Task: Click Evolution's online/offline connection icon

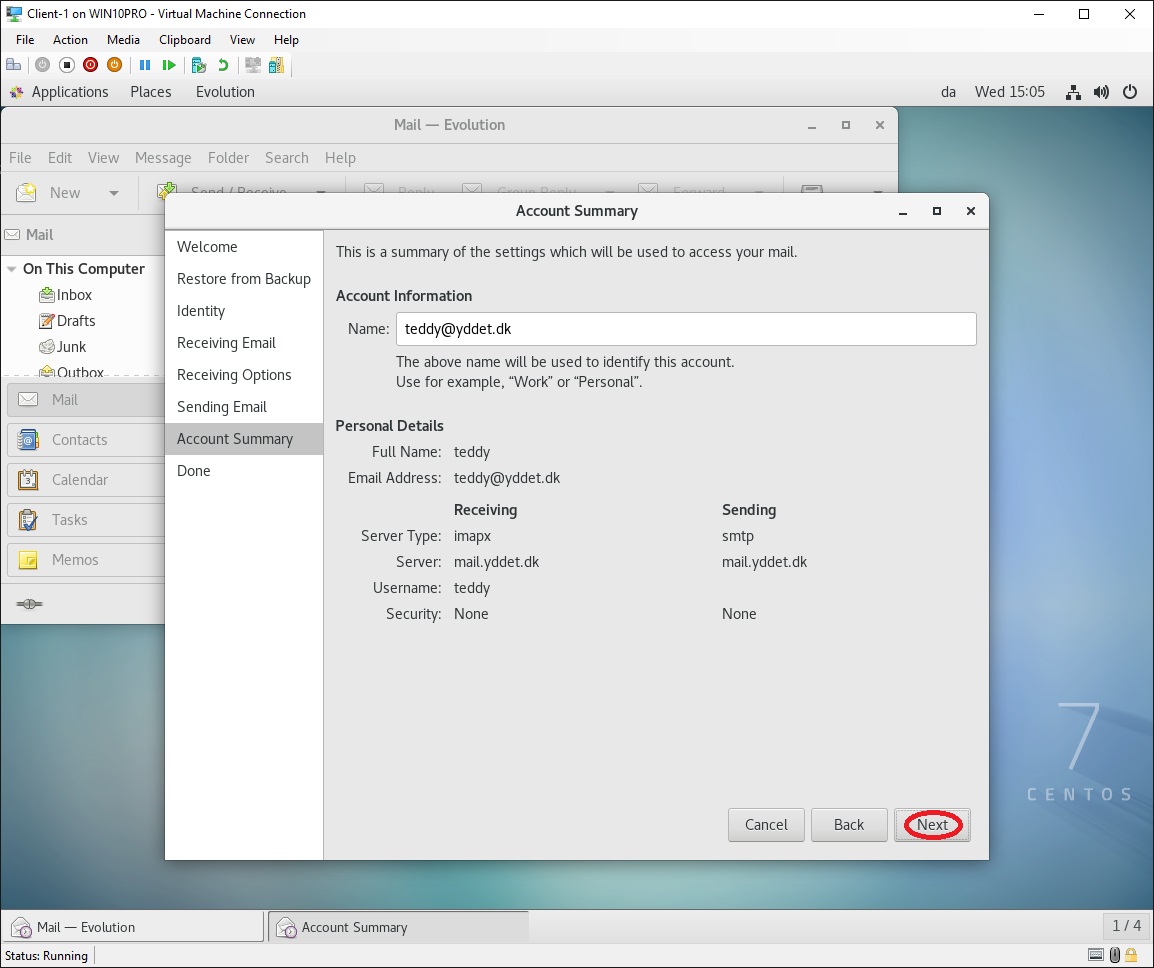Action: pyautogui.click(x=29, y=604)
